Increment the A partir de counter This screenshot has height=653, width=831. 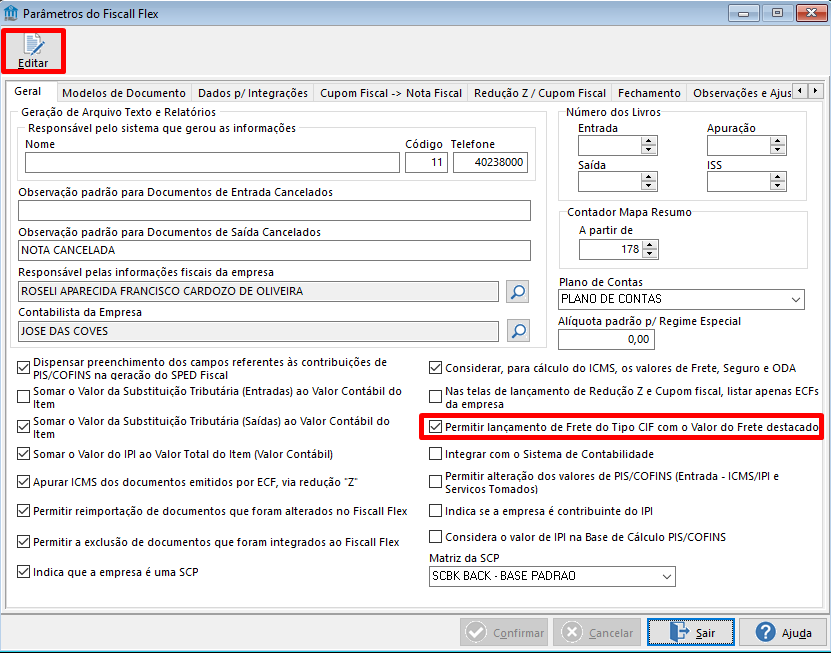tap(650, 245)
